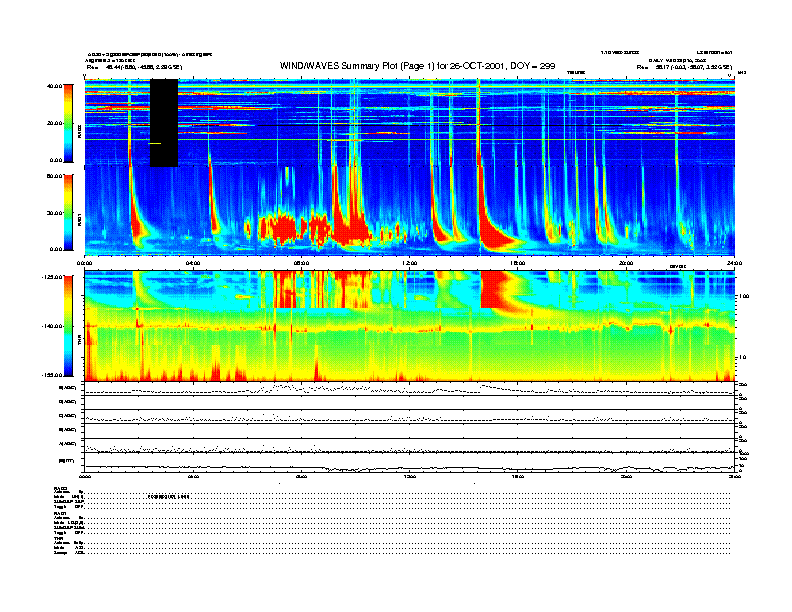Image resolution: width=792 pixels, height=612 pixels.
Task: Click the -155.00 label on TNR color scale
Action: tap(52, 375)
